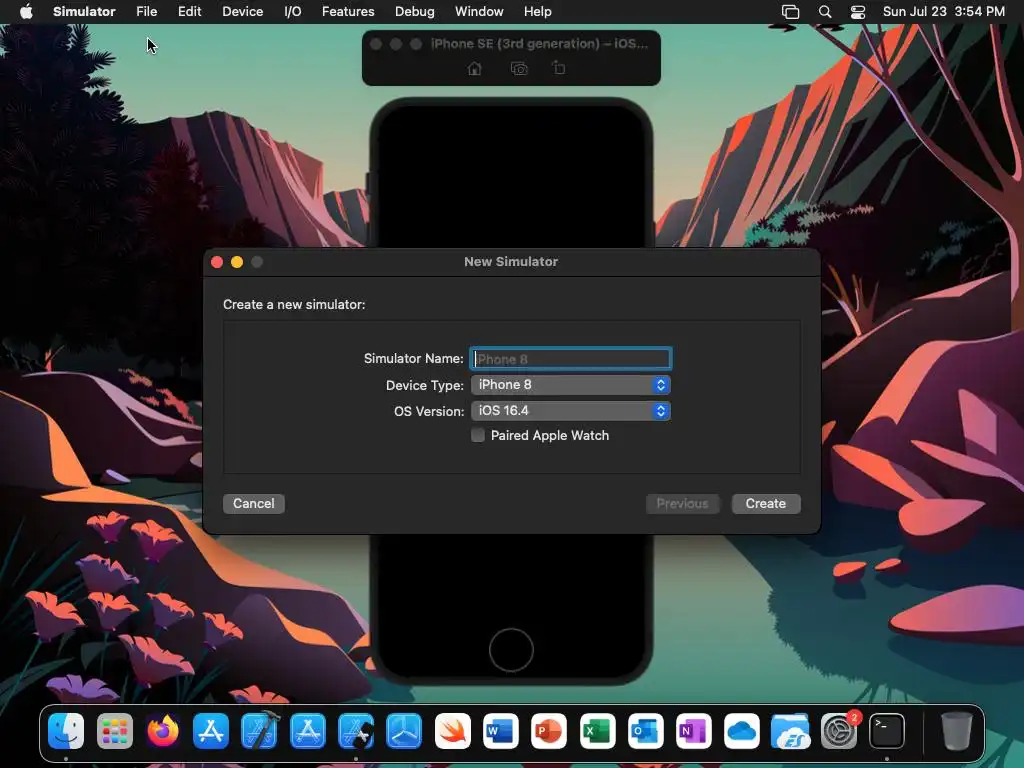Tap the iPhone SE home button circle
The width and height of the screenshot is (1024, 768).
click(x=511, y=650)
